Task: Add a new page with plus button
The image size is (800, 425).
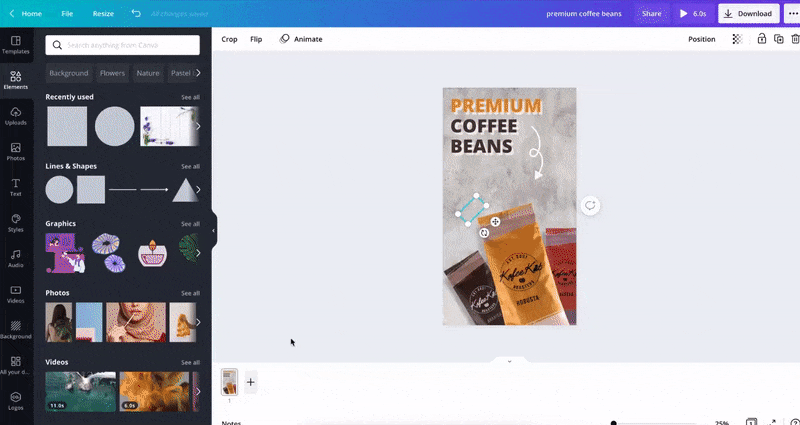Action: point(251,382)
